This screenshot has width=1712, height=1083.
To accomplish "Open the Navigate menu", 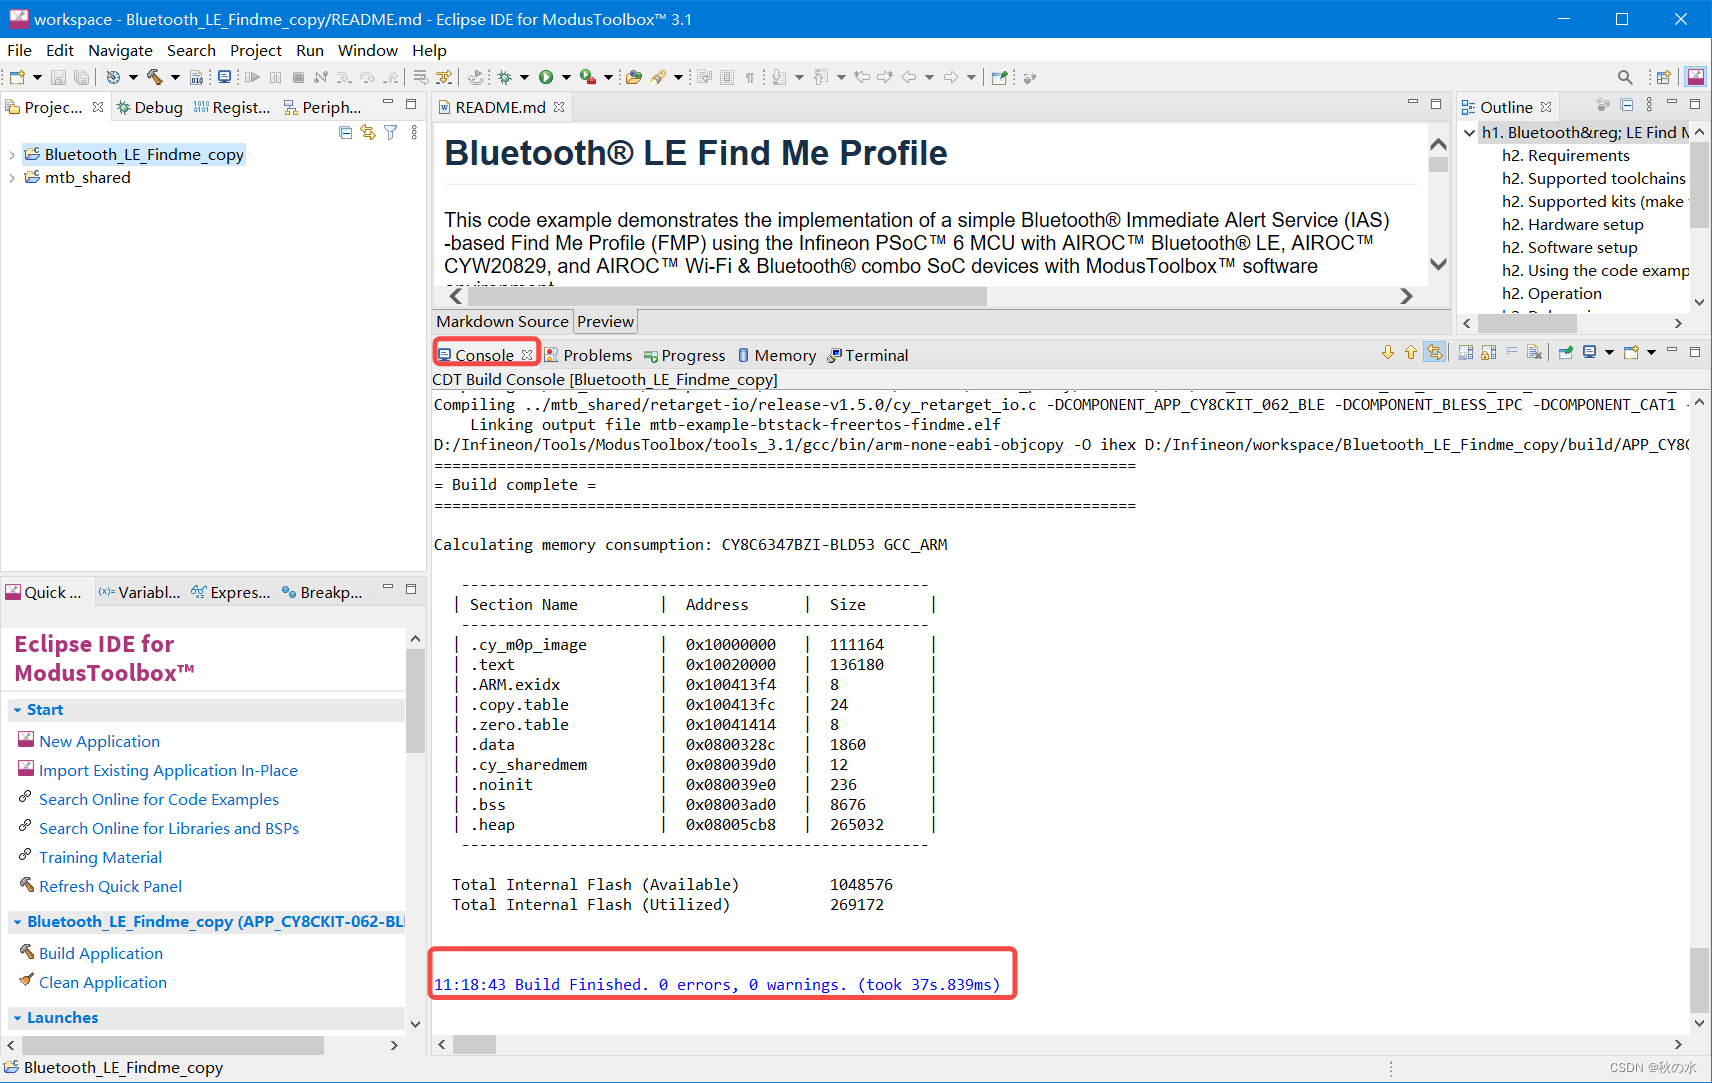I will (120, 50).
